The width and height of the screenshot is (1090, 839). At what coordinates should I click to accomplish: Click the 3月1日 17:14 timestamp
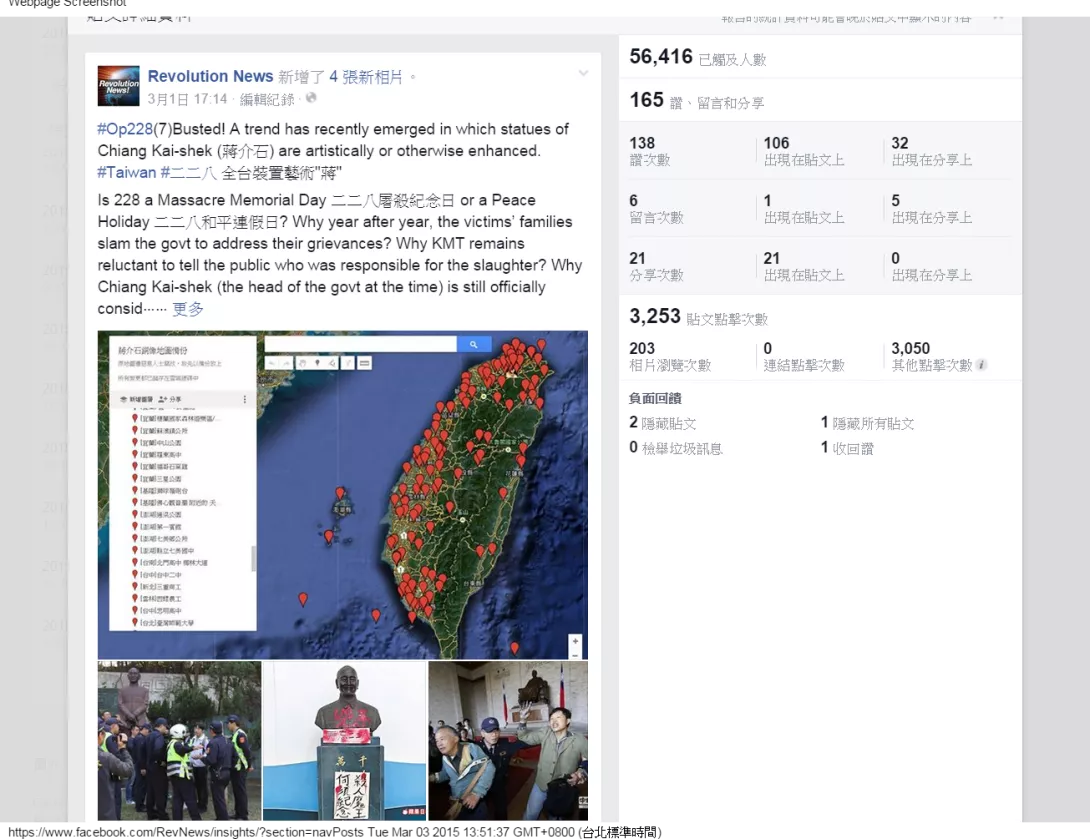(x=188, y=99)
